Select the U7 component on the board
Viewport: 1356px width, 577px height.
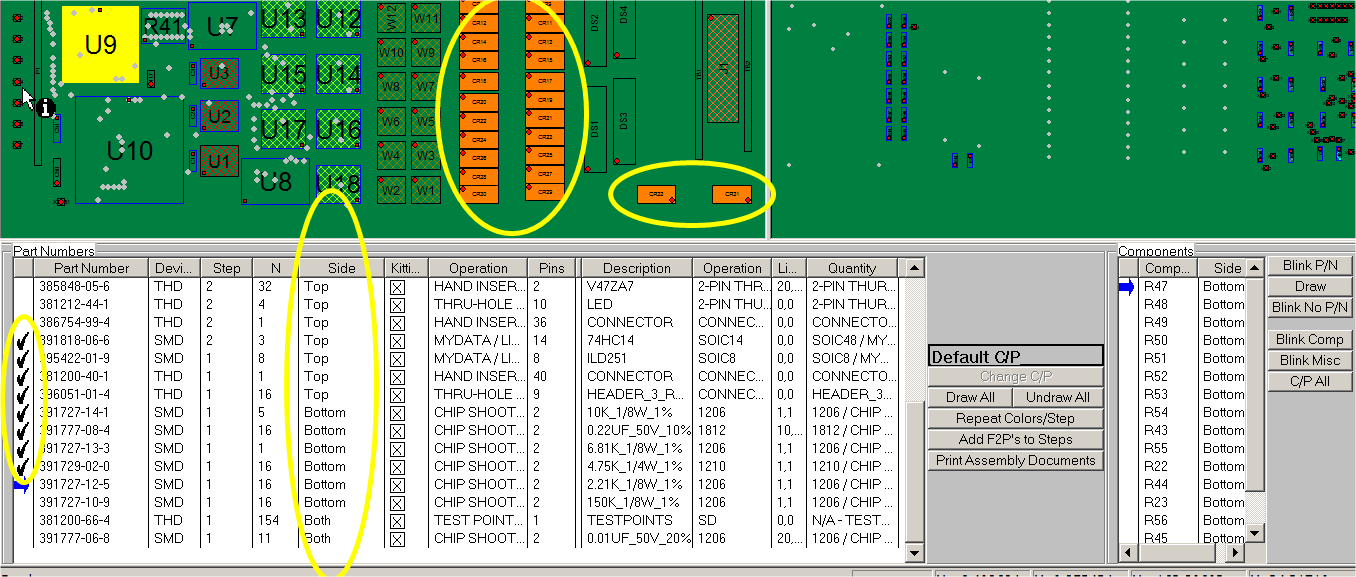tap(222, 27)
